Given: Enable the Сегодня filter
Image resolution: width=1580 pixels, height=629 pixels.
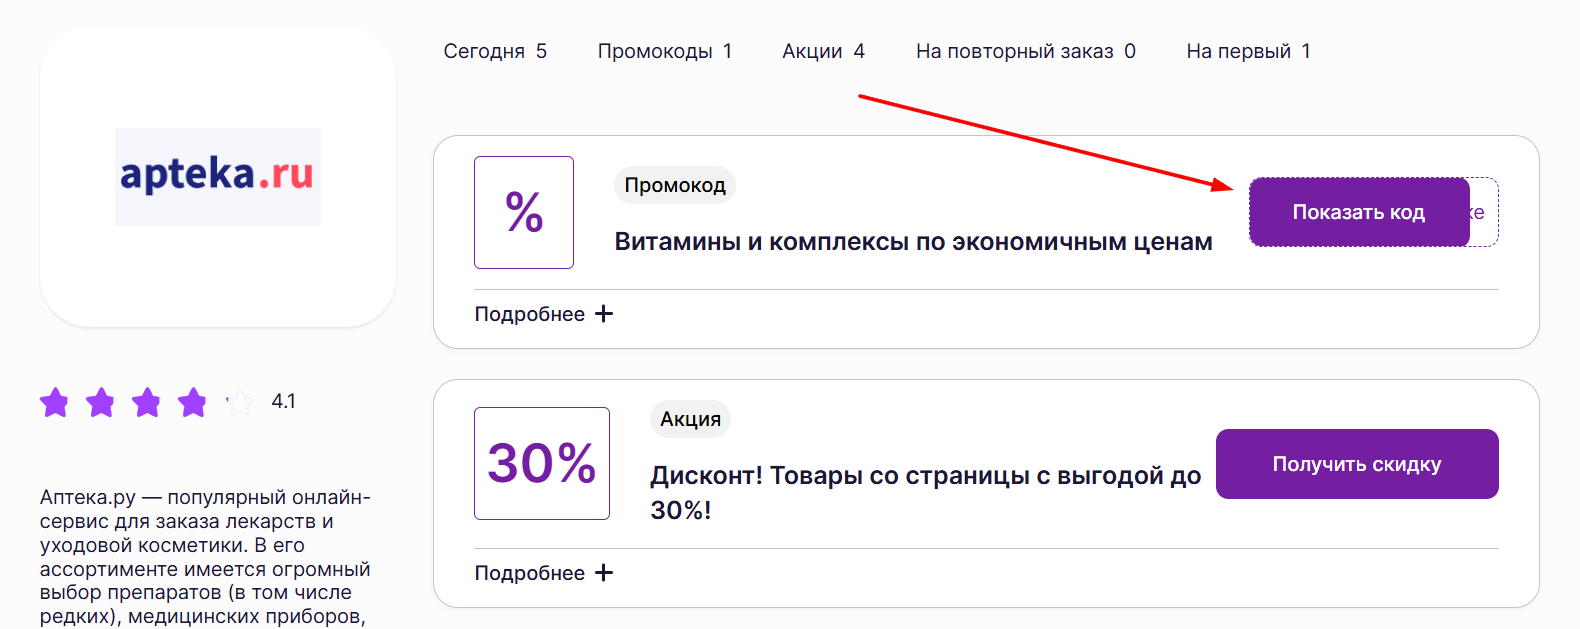Looking at the screenshot, I should click(x=496, y=51).
